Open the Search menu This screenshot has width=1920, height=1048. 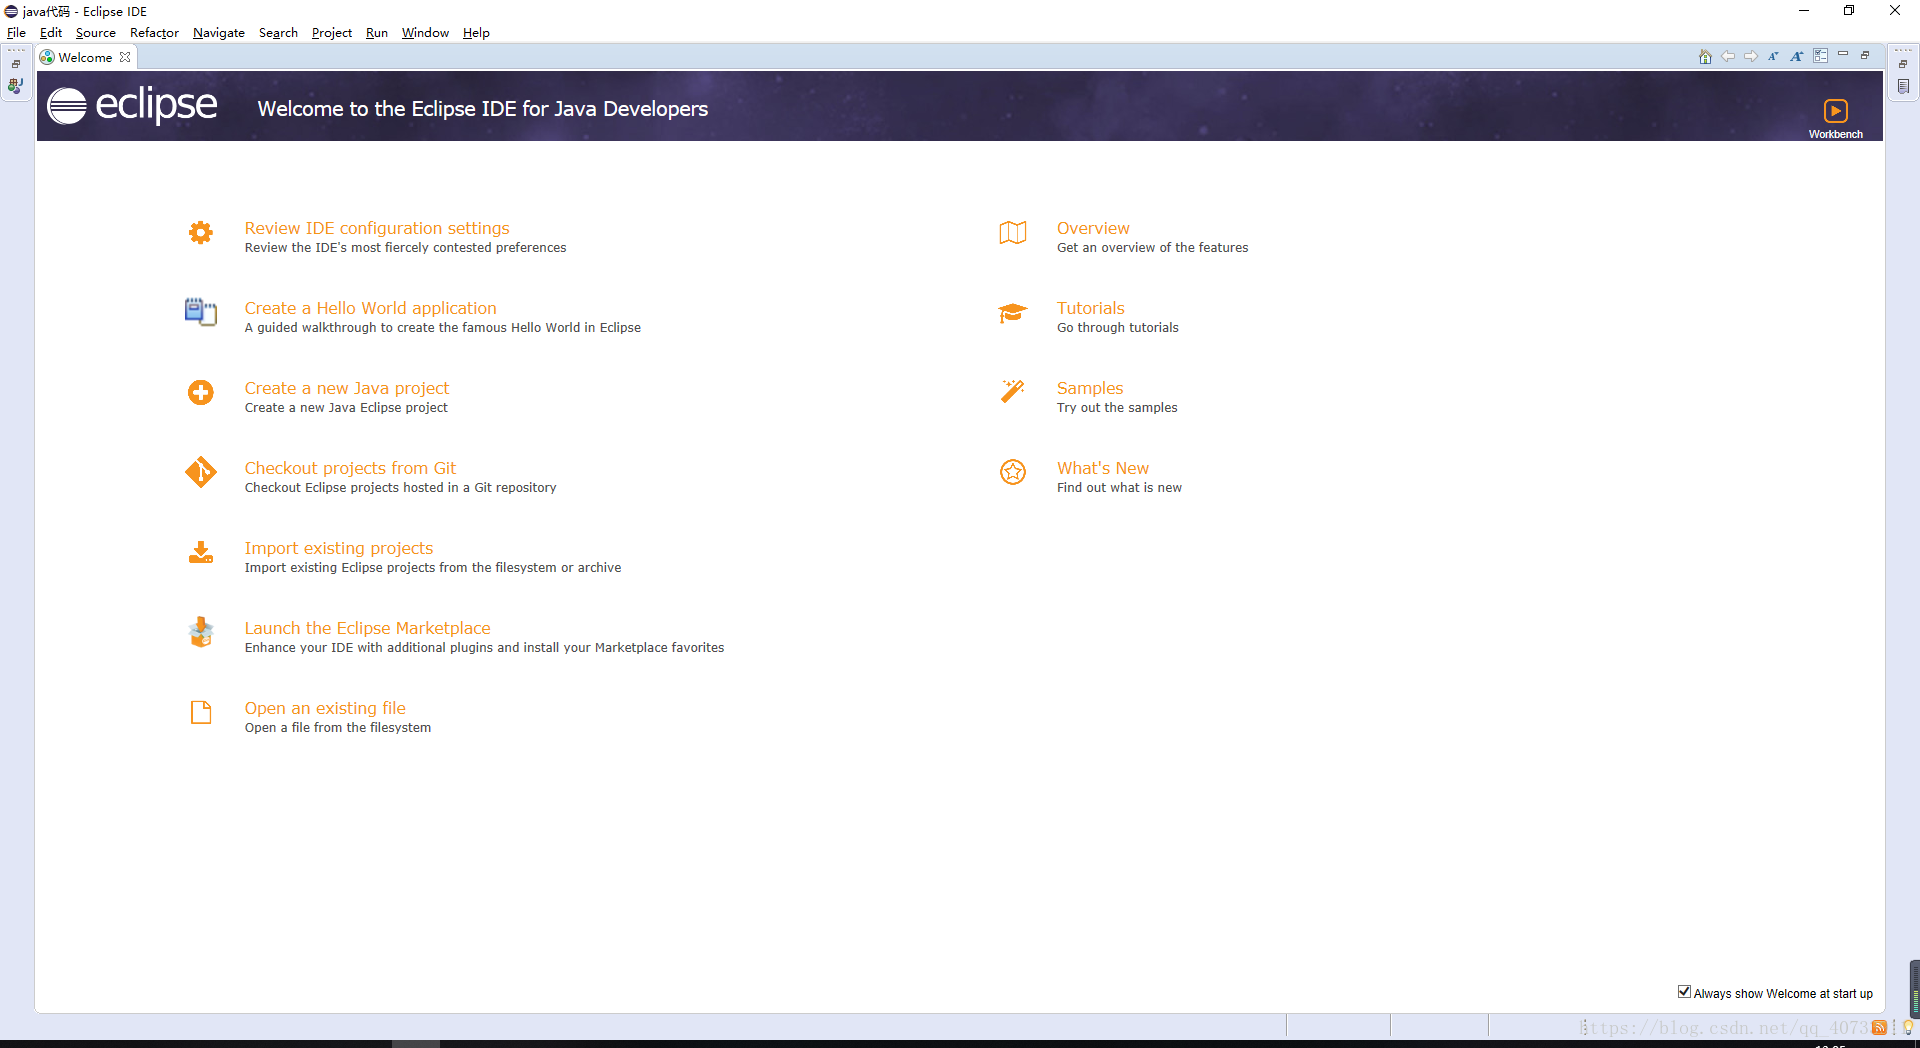278,33
